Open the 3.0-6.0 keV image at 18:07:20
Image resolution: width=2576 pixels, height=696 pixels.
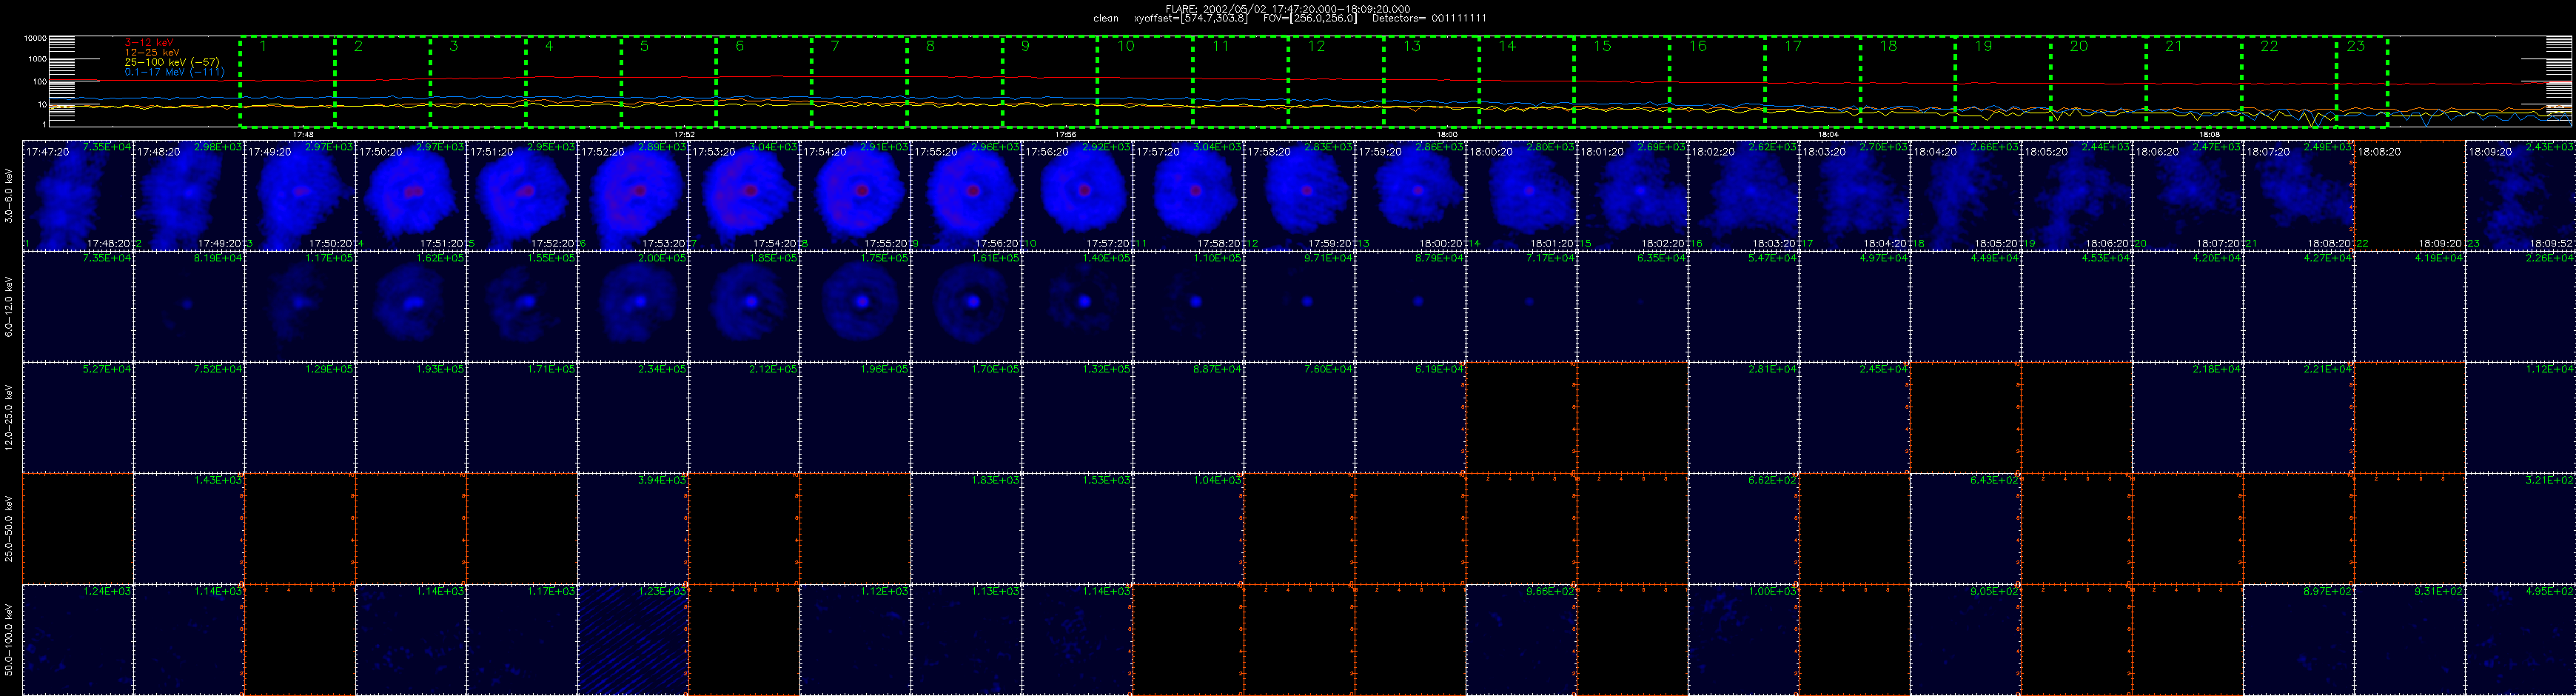tap(2298, 195)
